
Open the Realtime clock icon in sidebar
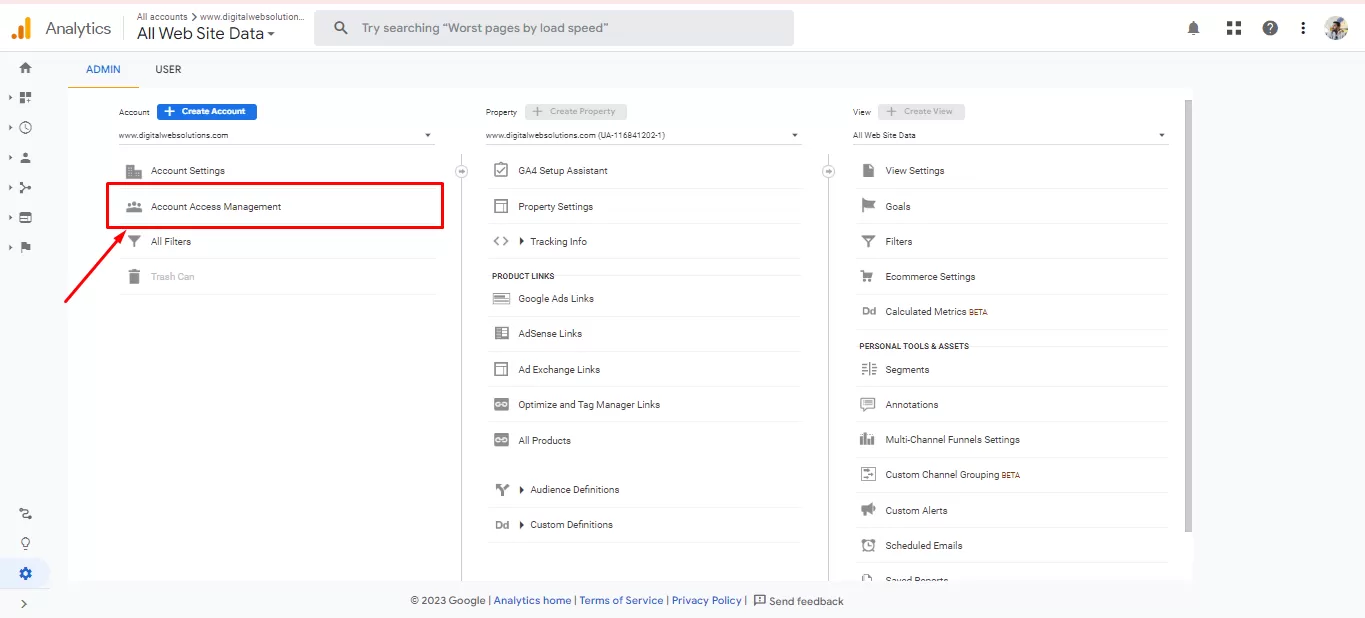coord(25,128)
